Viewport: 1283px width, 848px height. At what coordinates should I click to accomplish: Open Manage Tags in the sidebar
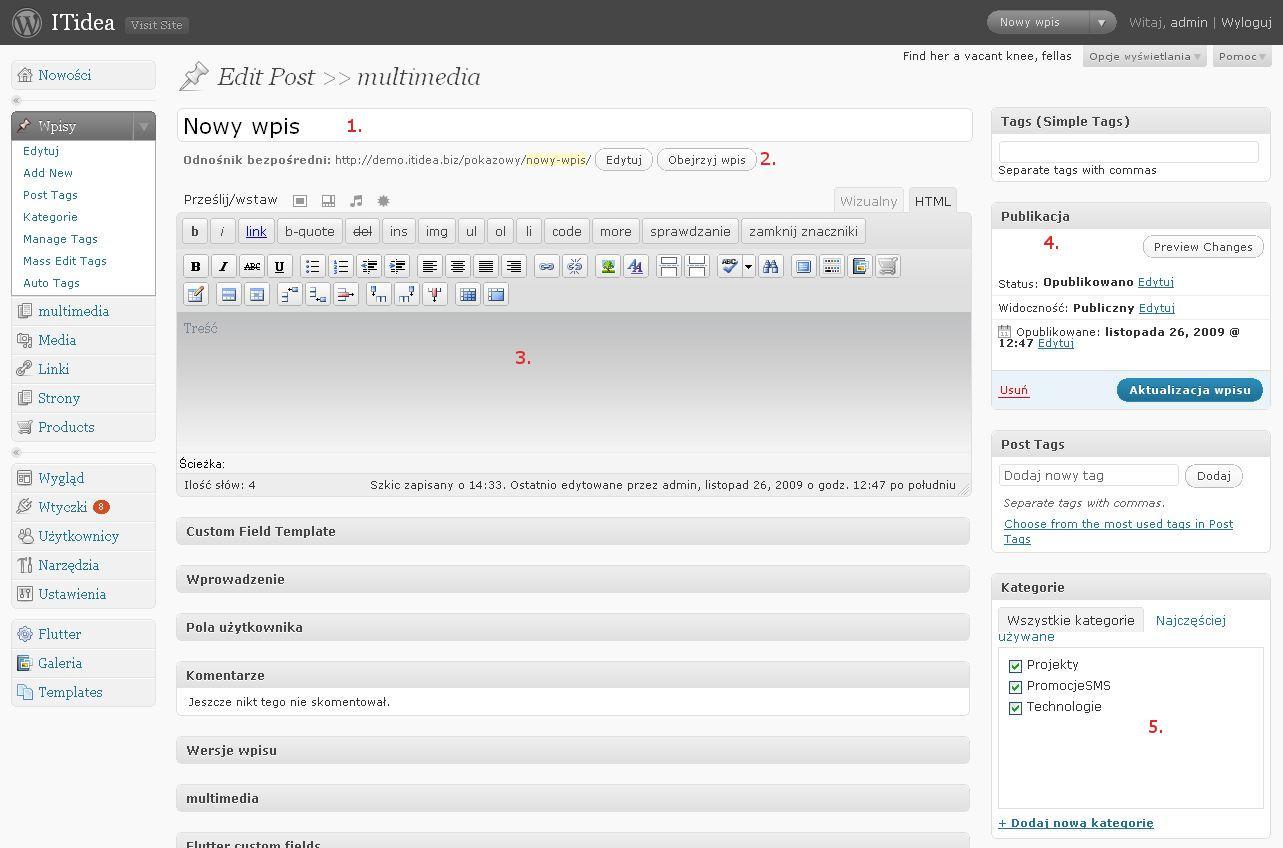tap(60, 239)
